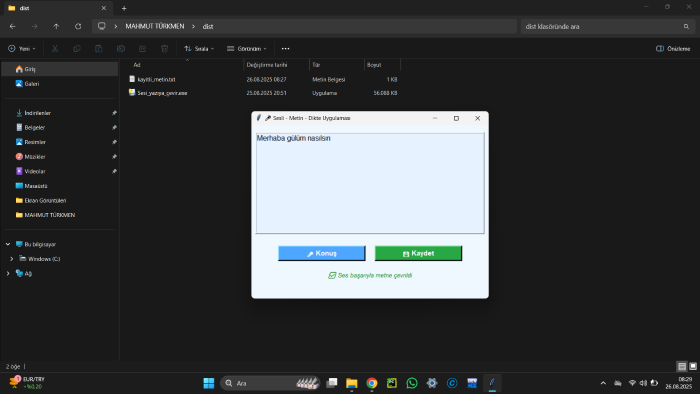This screenshot has width=700, height=394.
Task: Close the dist Explorer tab
Action: pyautogui.click(x=104, y=8)
